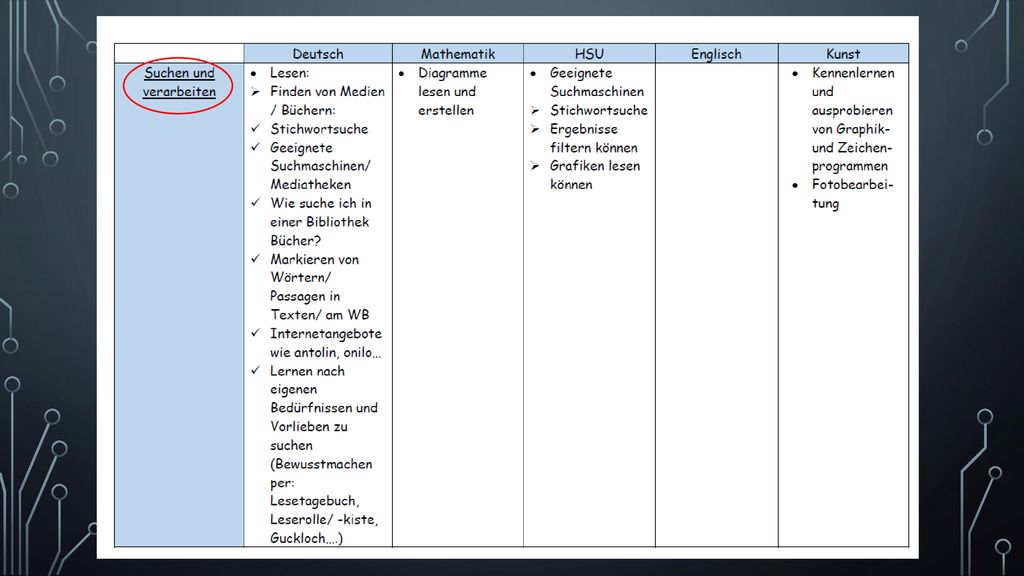Click the 'Suchen und verarbeiten' row heading
Image resolution: width=1024 pixels, height=576 pixels.
(x=179, y=82)
